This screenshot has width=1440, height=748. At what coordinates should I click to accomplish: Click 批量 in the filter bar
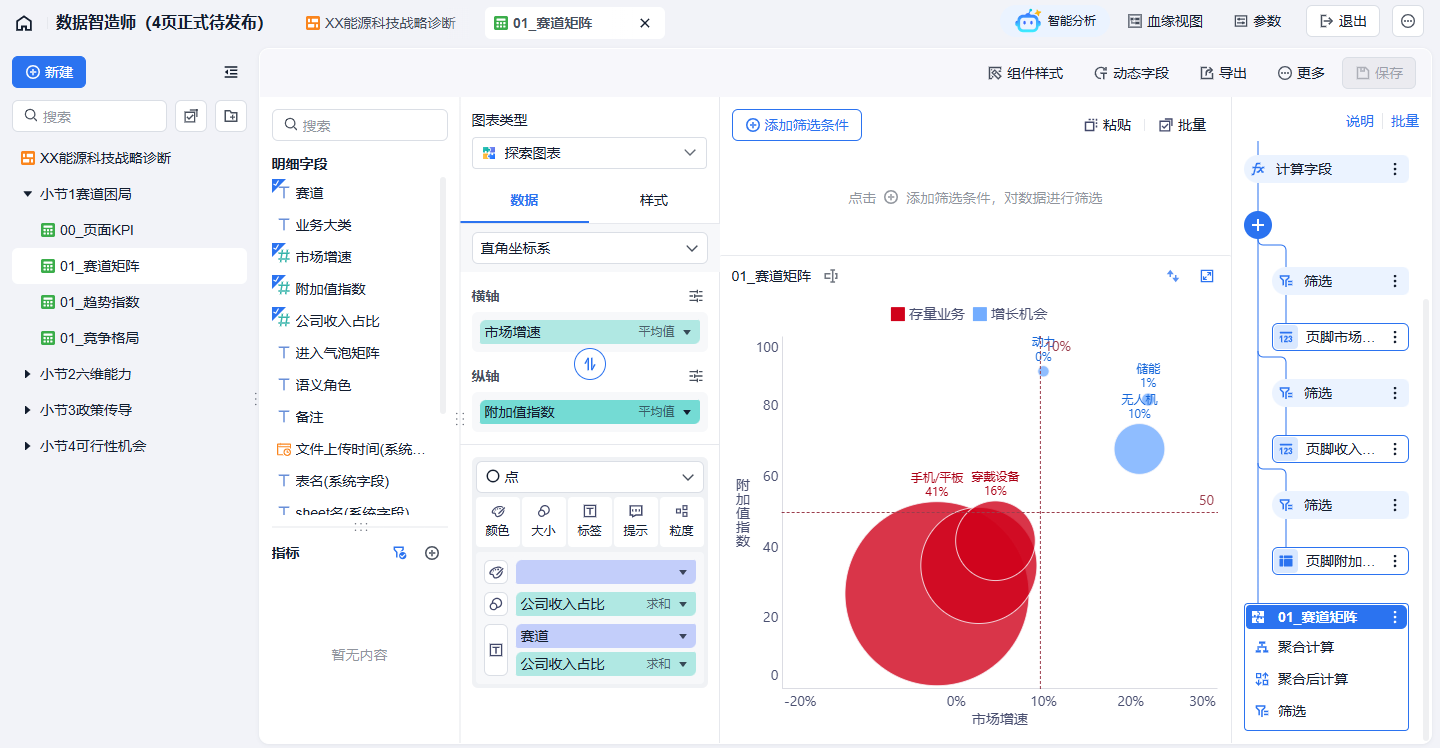pos(1182,125)
